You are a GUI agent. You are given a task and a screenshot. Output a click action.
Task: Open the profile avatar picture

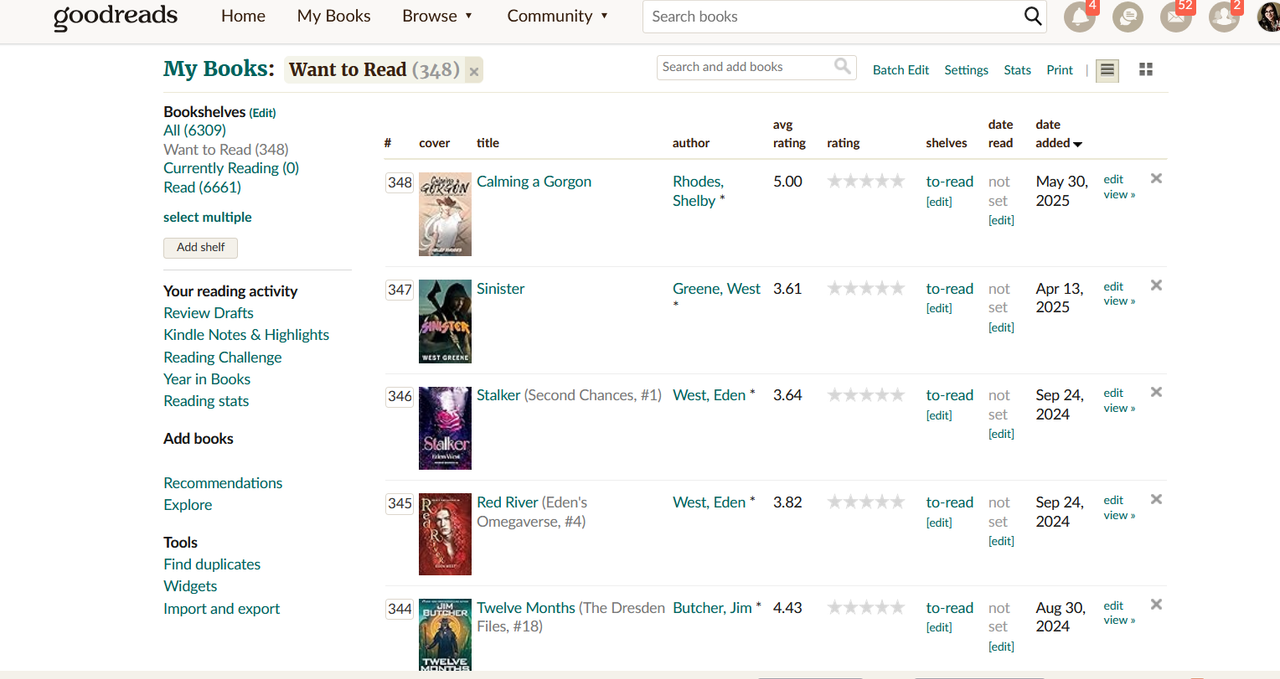pos(1269,16)
